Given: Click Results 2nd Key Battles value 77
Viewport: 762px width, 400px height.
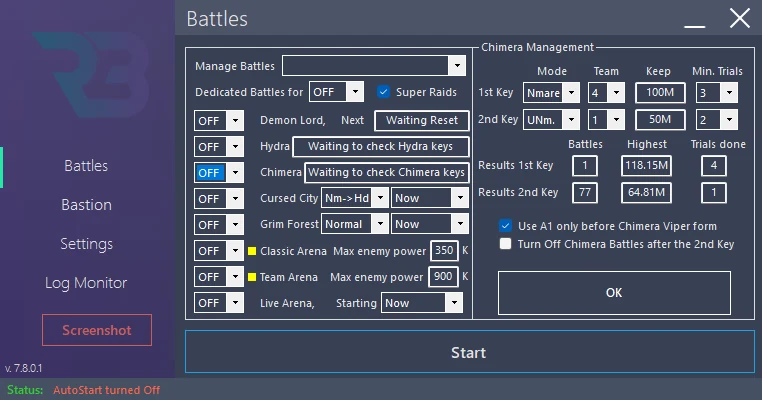Looking at the screenshot, I should pyautogui.click(x=585, y=192).
